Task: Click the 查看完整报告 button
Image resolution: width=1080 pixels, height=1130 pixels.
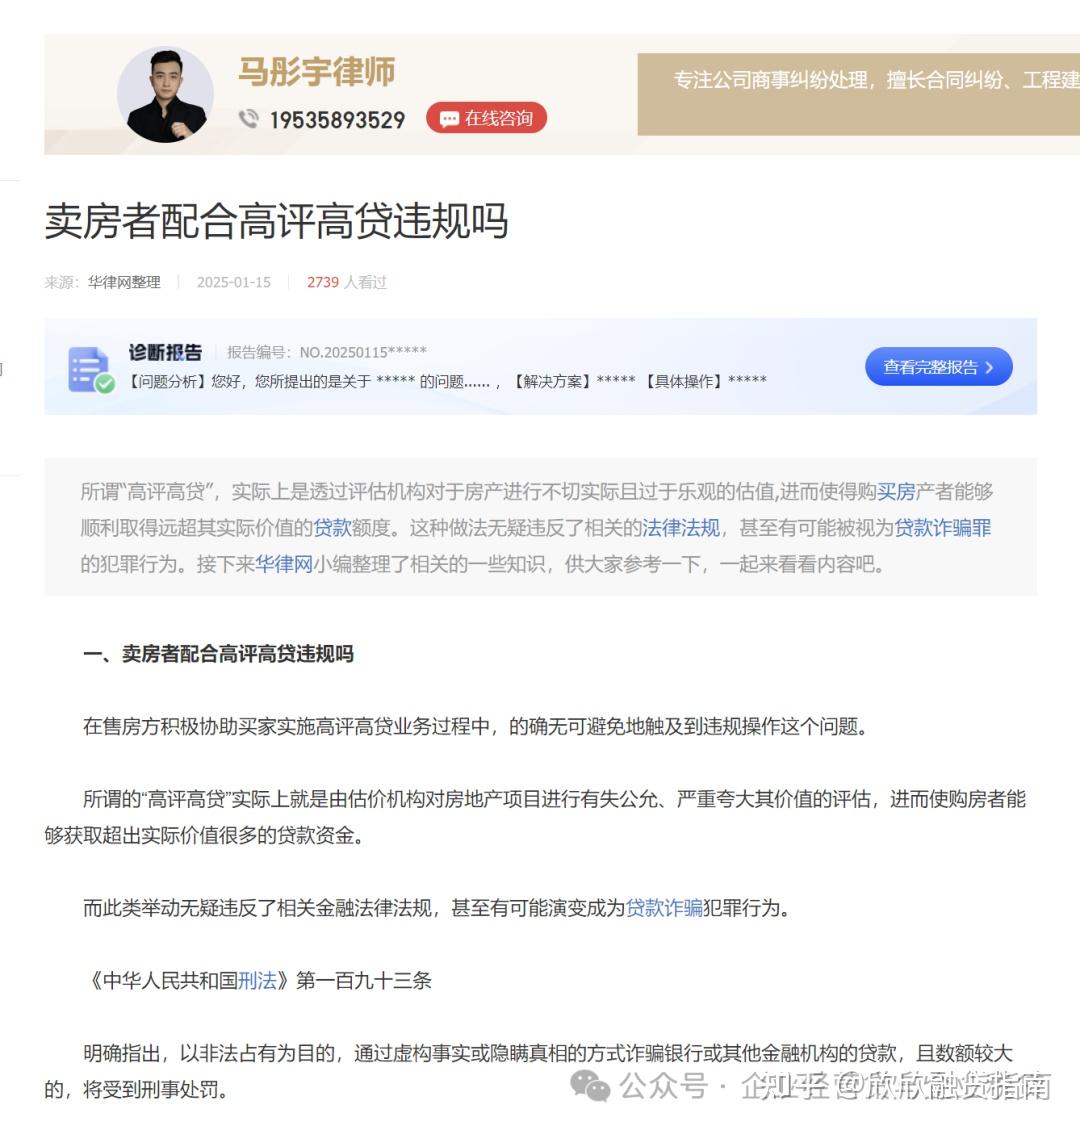Action: coord(939,367)
